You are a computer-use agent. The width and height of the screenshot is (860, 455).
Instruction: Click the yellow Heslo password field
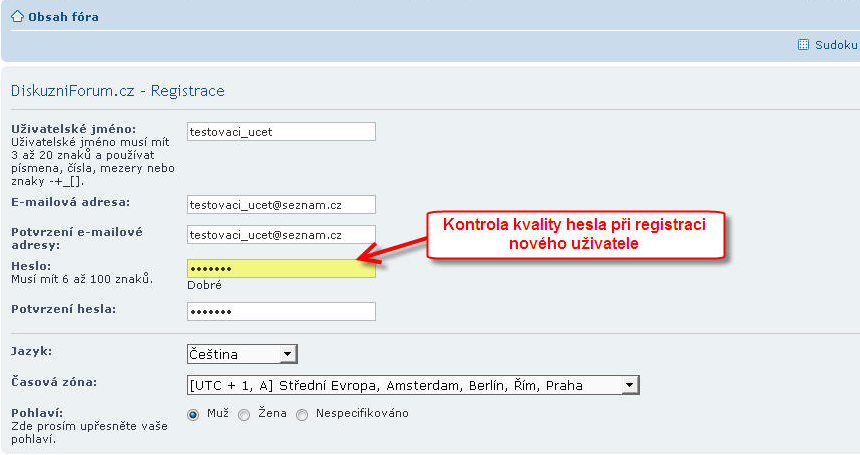tap(281, 268)
